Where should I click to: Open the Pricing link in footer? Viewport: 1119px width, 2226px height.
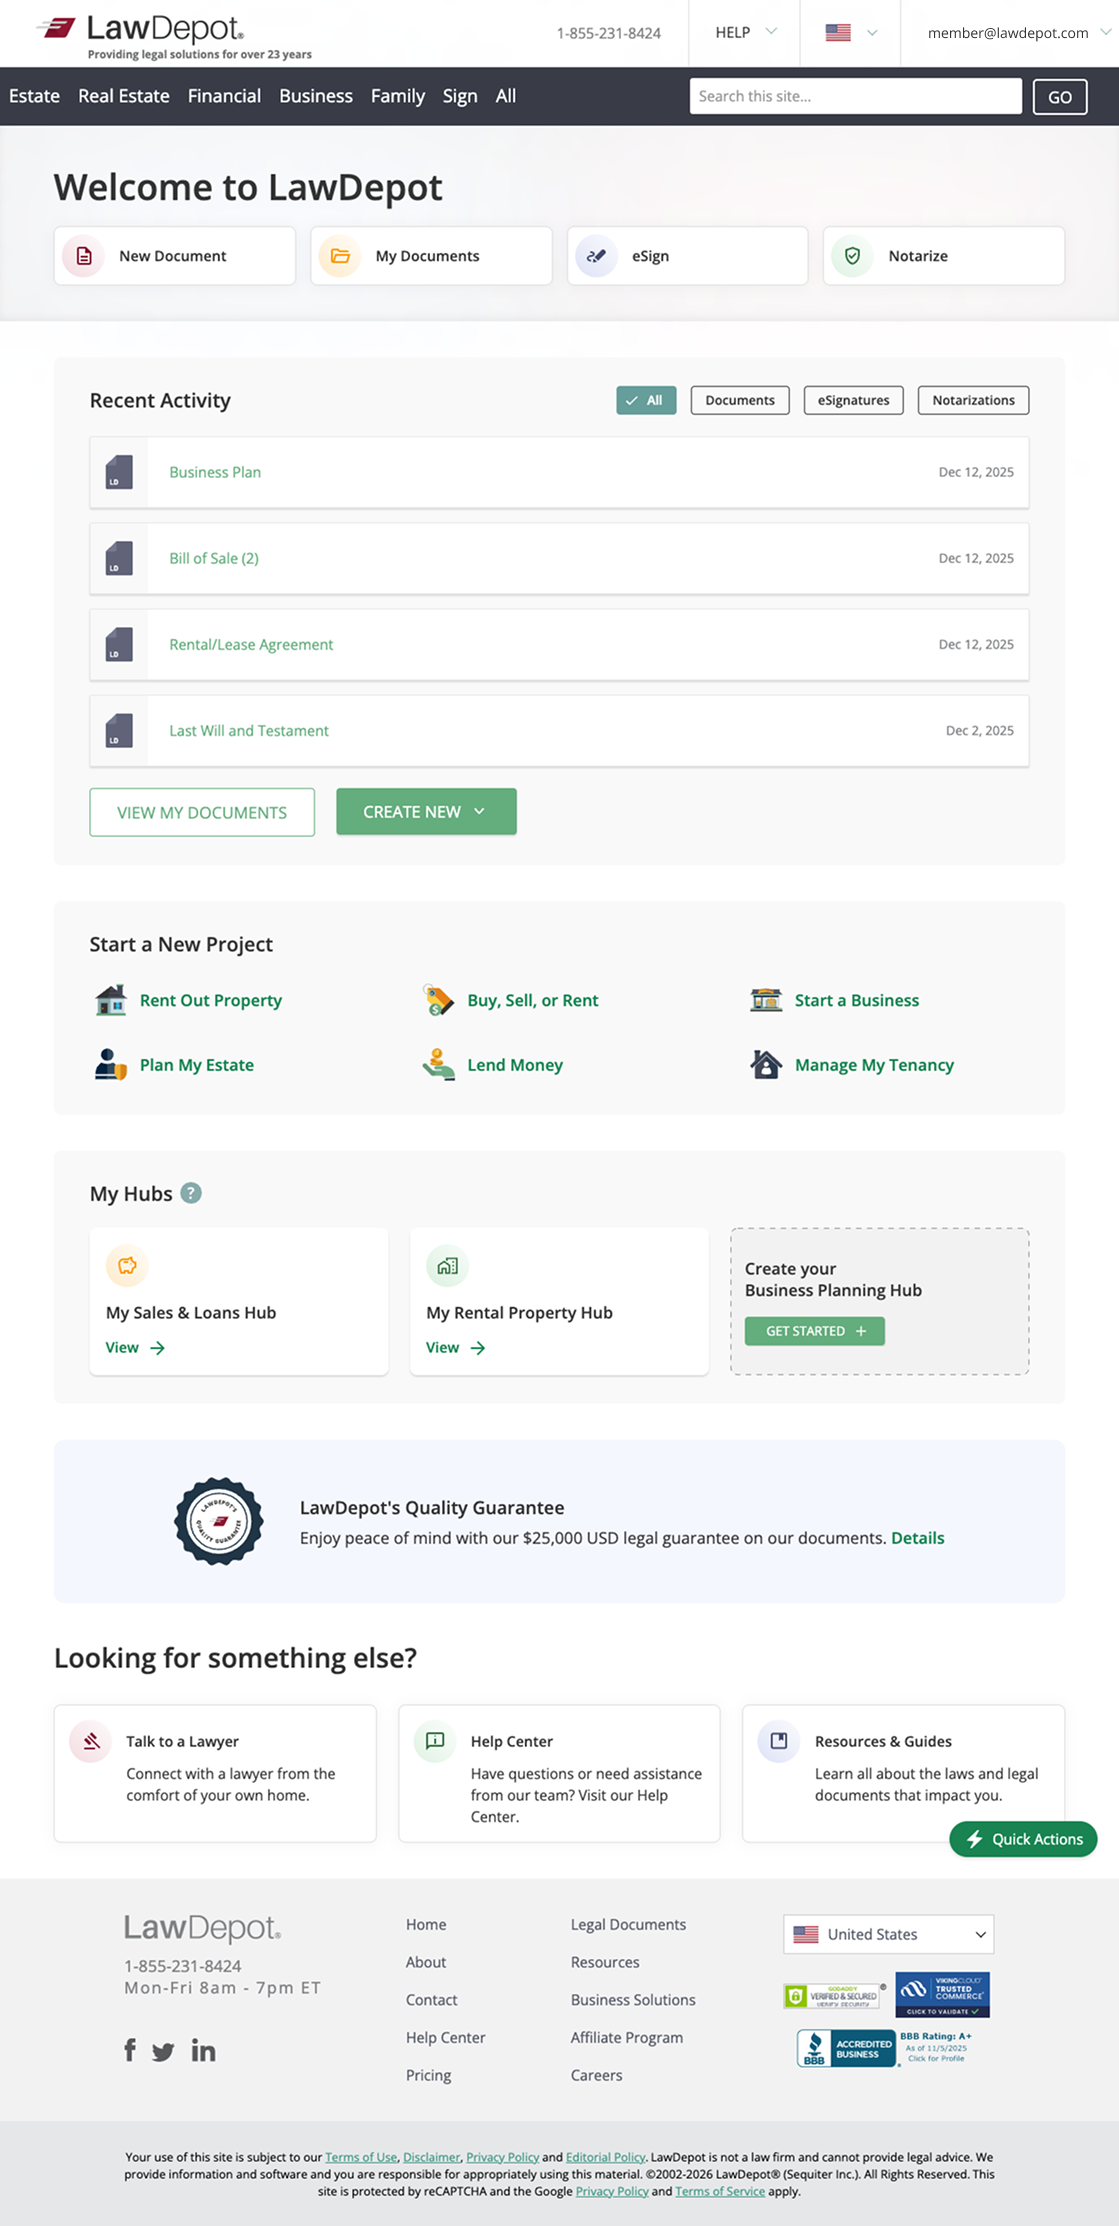pos(428,2075)
